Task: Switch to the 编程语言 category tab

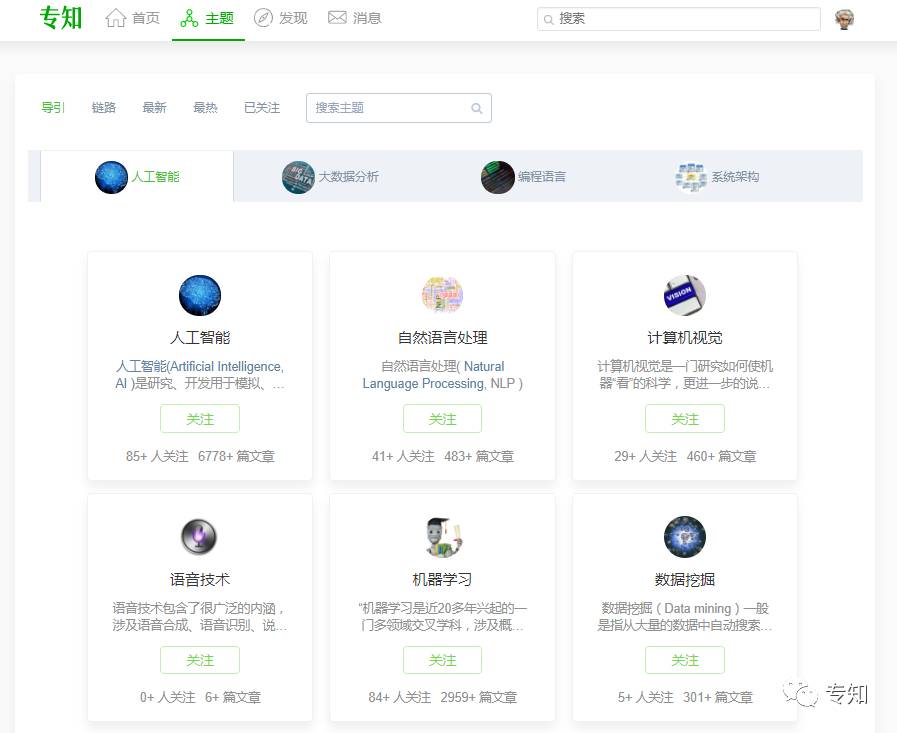Action: [523, 177]
